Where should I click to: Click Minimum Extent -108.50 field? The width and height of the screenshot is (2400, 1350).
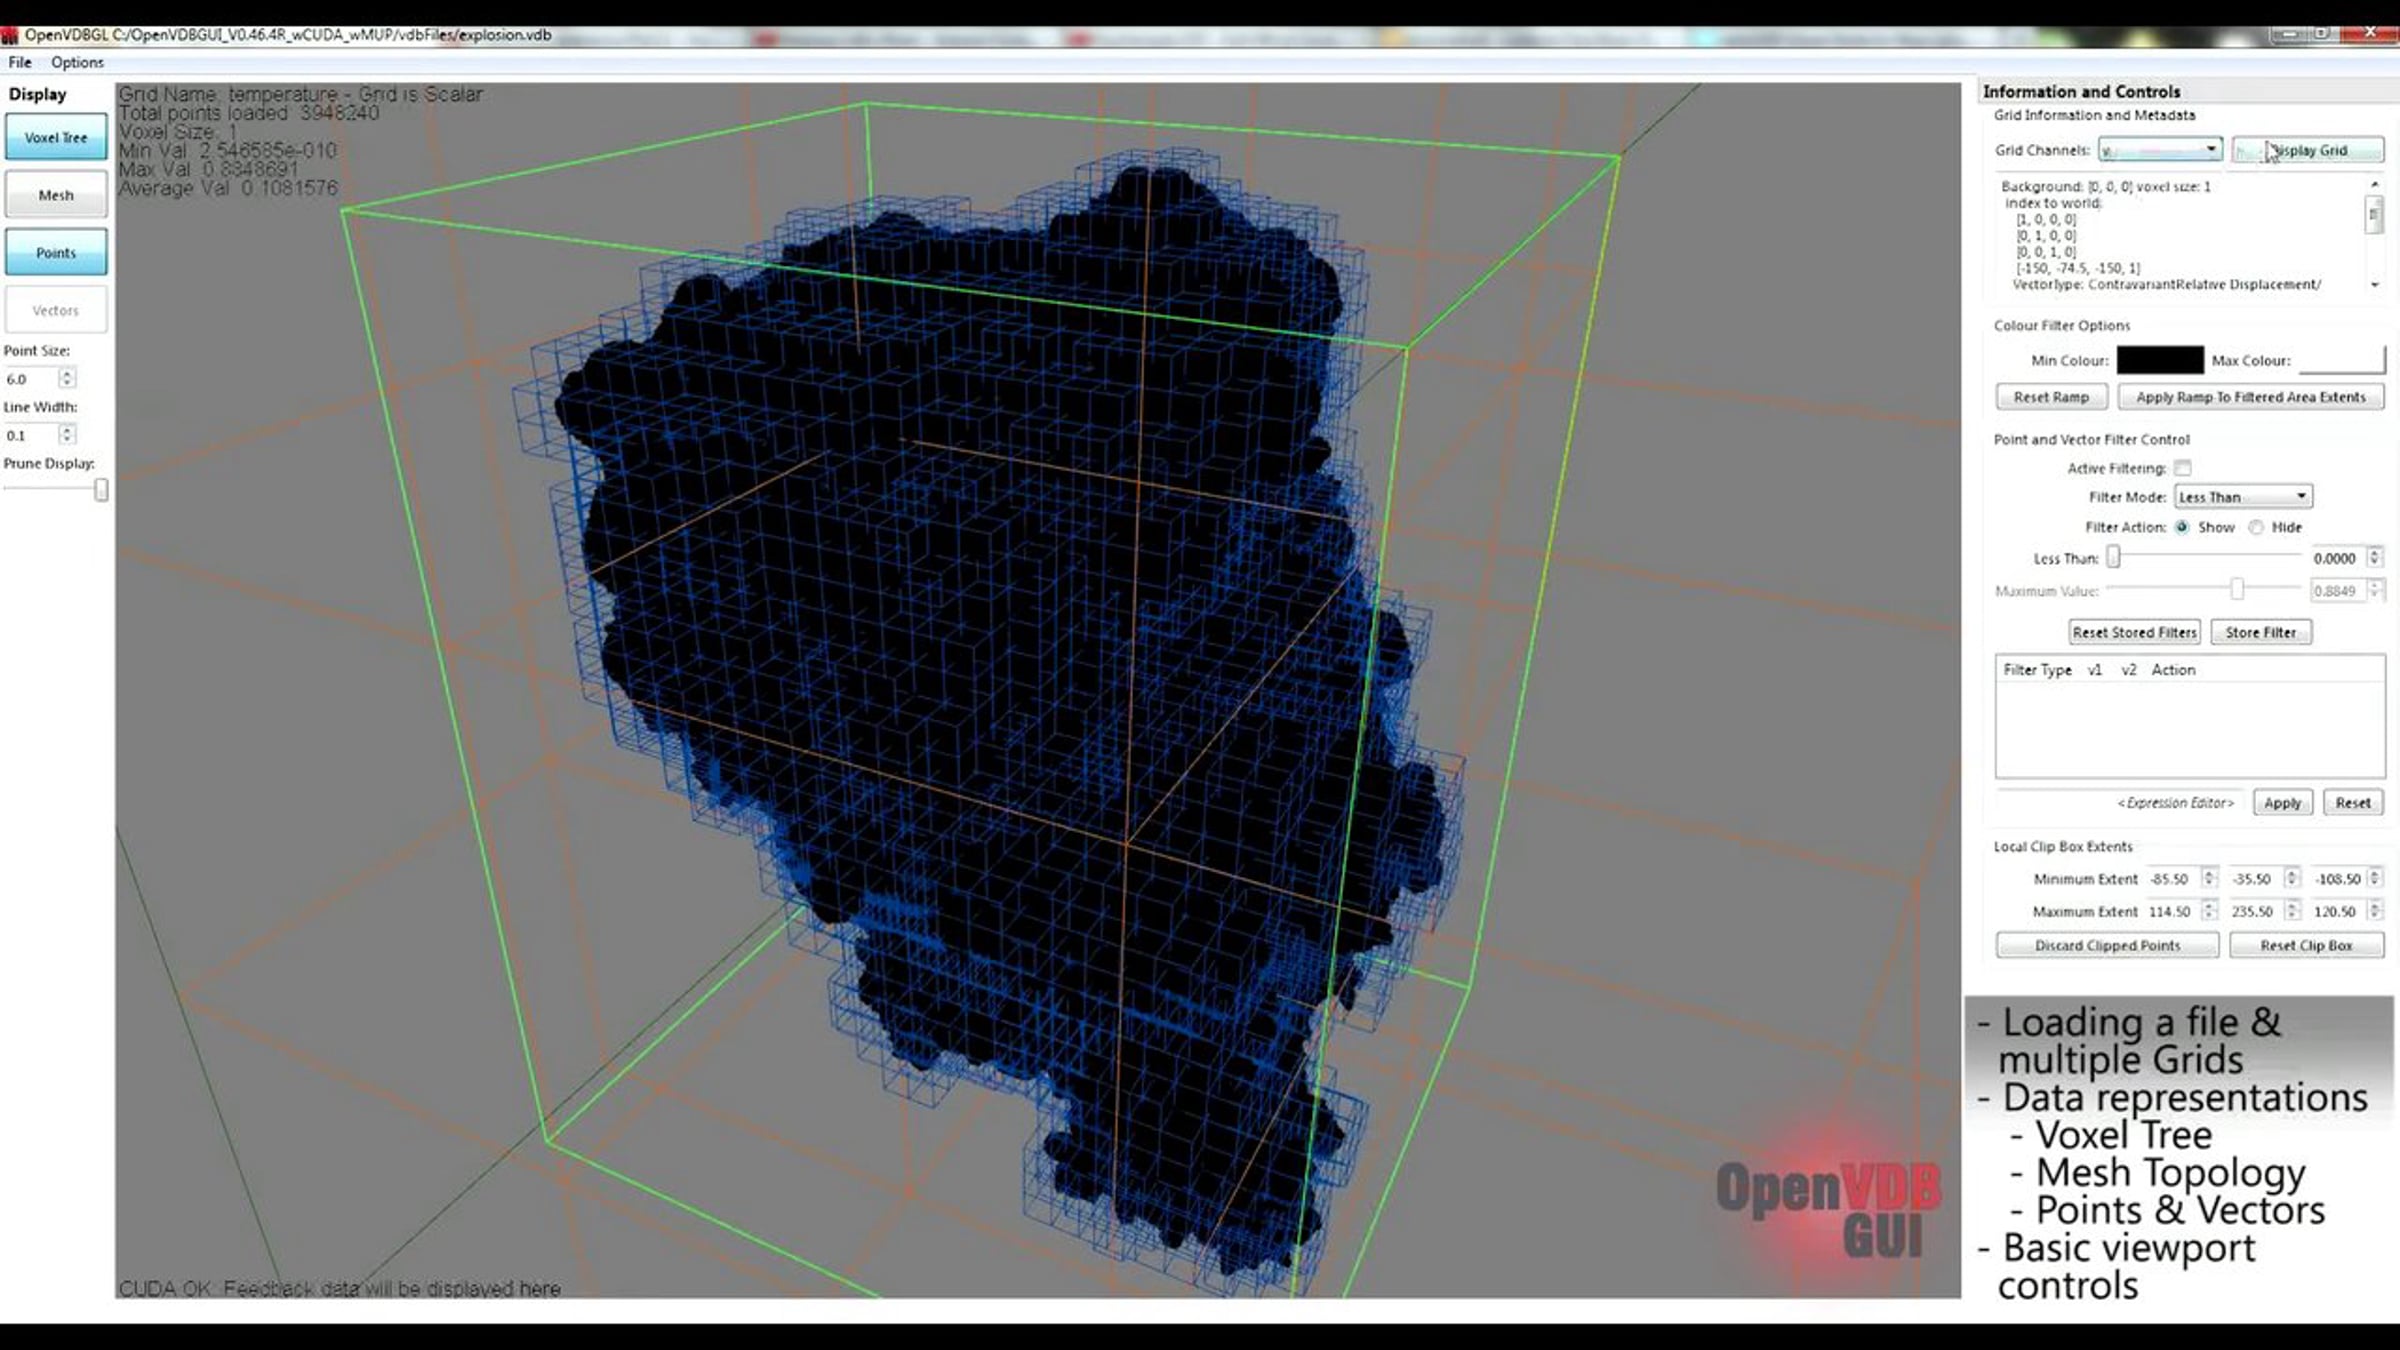coord(2338,879)
